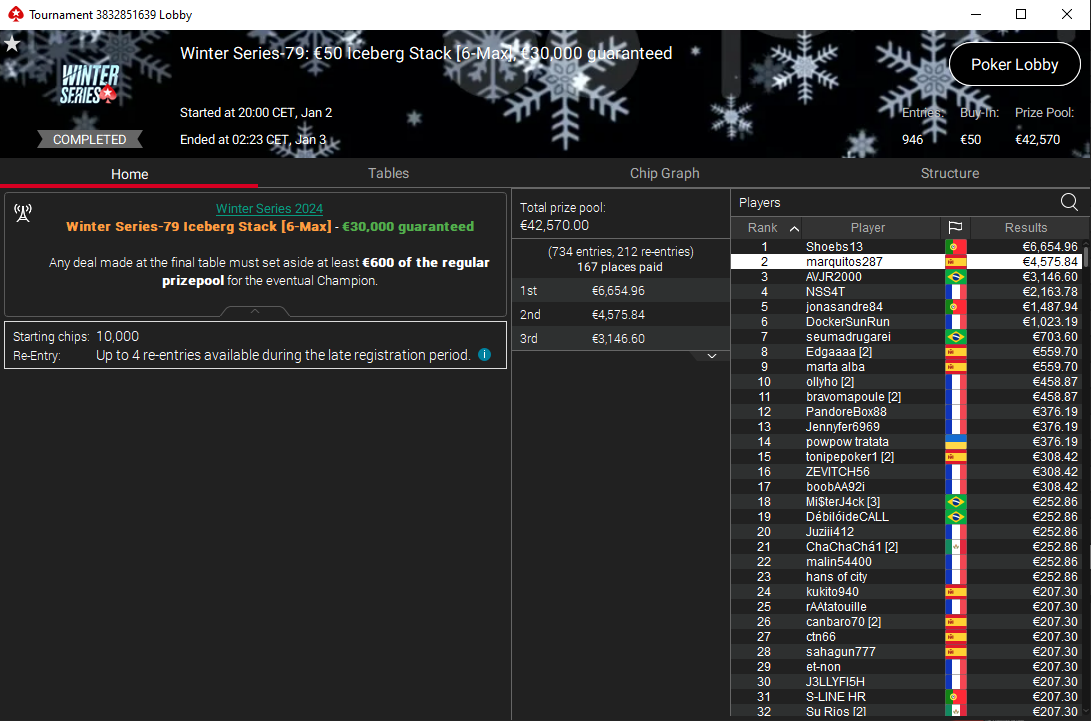The width and height of the screenshot is (1091, 721).
Task: Open the Structure tab
Action: [x=950, y=173]
